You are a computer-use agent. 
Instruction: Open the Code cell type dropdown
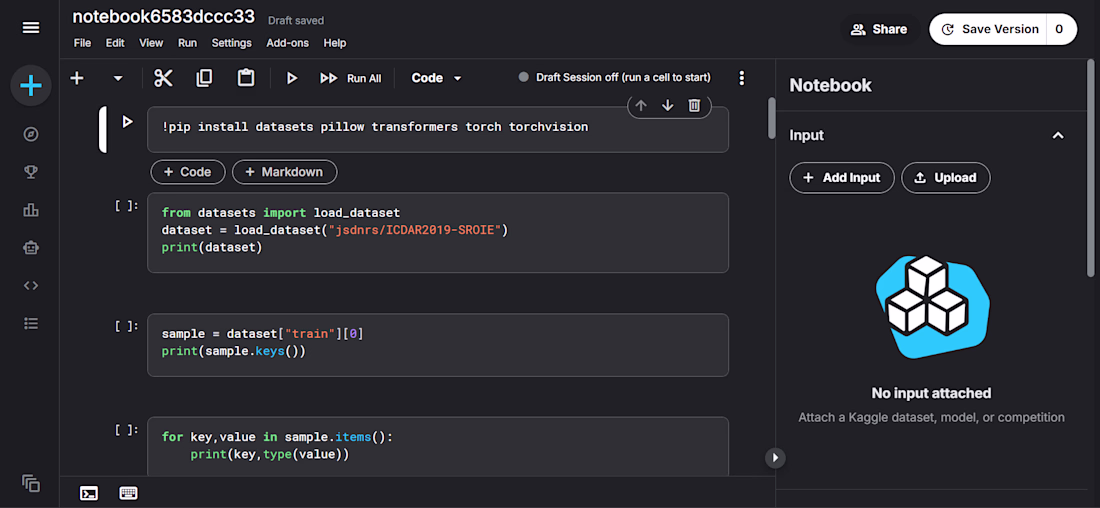pyautogui.click(x=436, y=78)
